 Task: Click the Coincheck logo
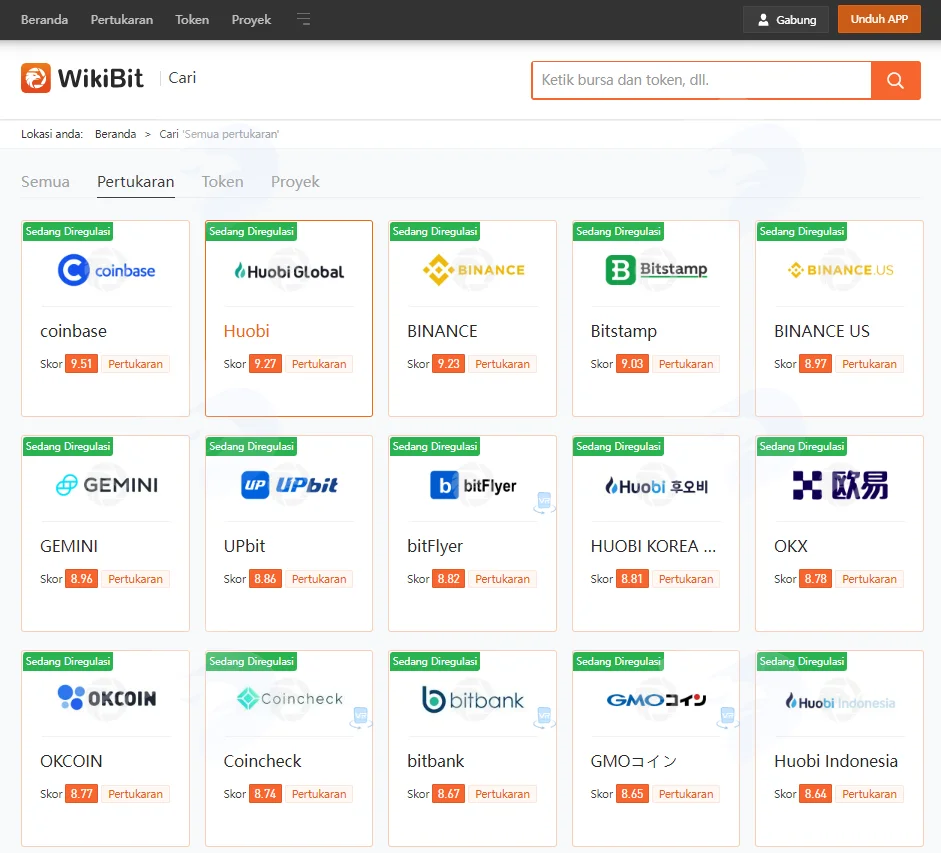(289, 699)
